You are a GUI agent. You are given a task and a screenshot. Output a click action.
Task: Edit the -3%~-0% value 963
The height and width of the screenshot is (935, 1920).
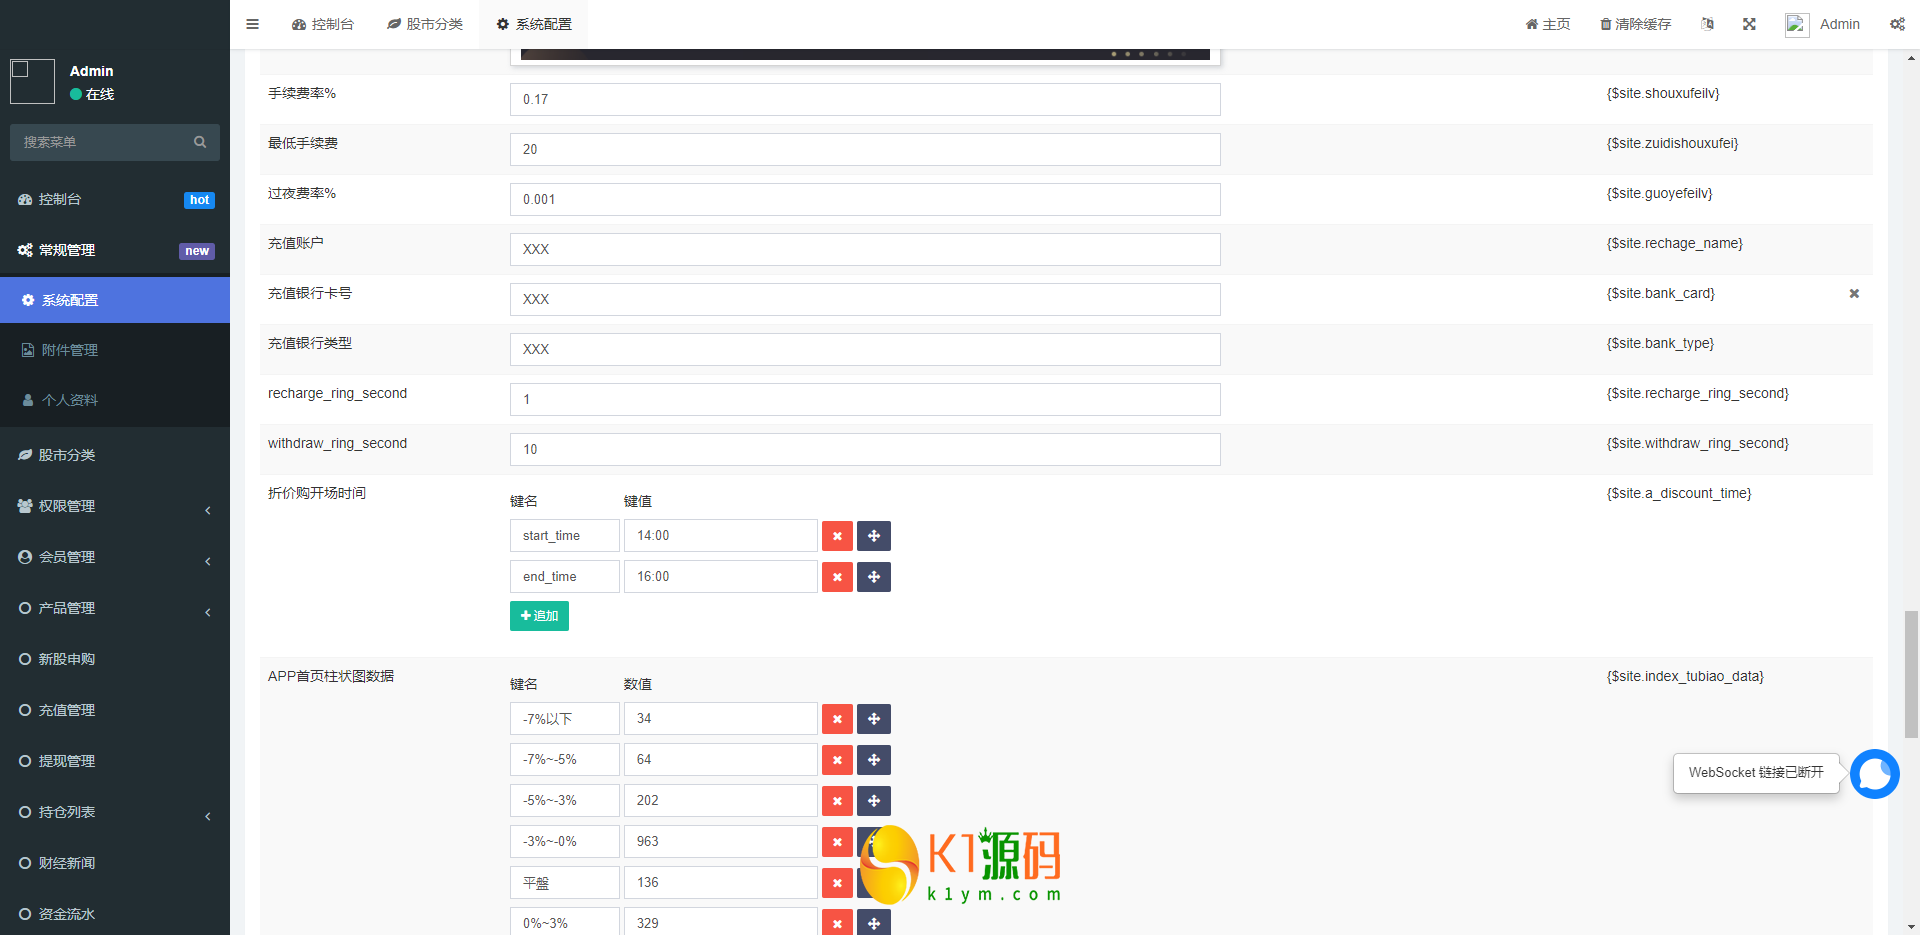point(721,842)
